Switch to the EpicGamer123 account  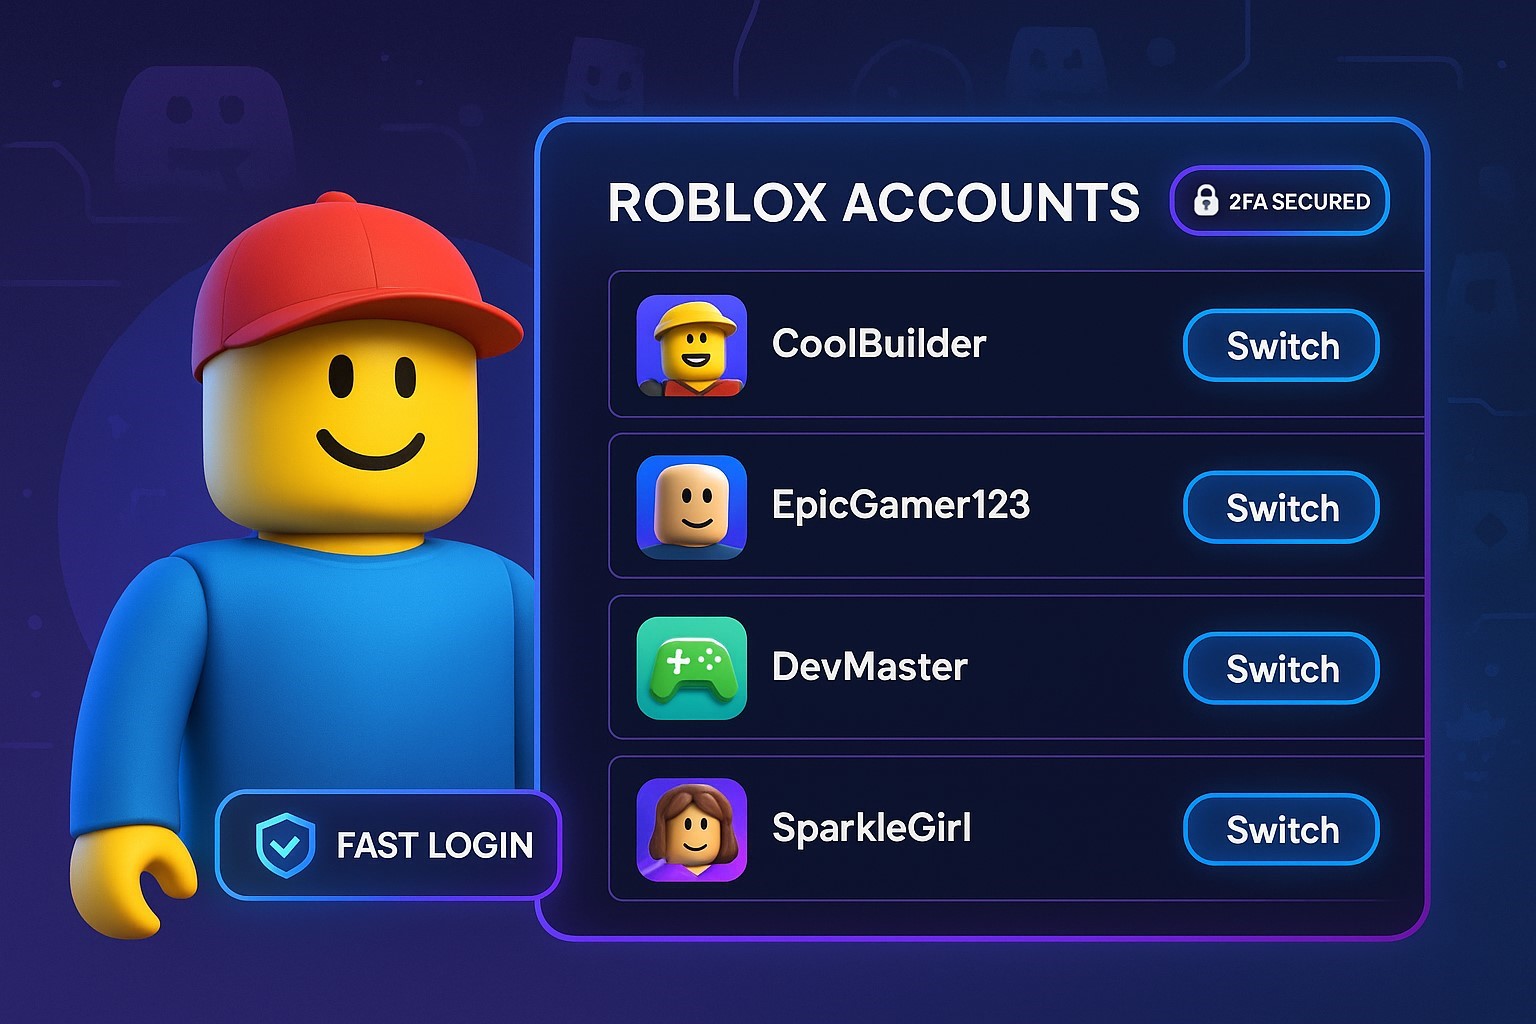pos(1281,508)
